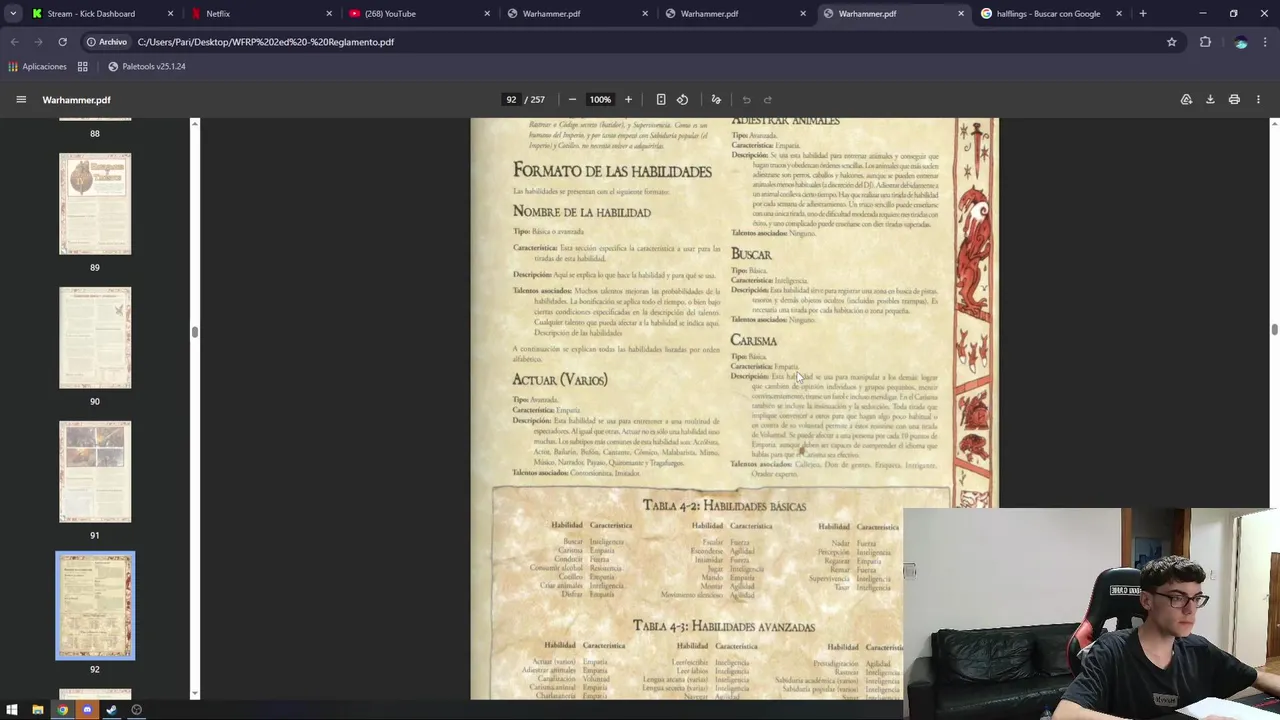Open Steam from the taskbar

tap(111, 710)
